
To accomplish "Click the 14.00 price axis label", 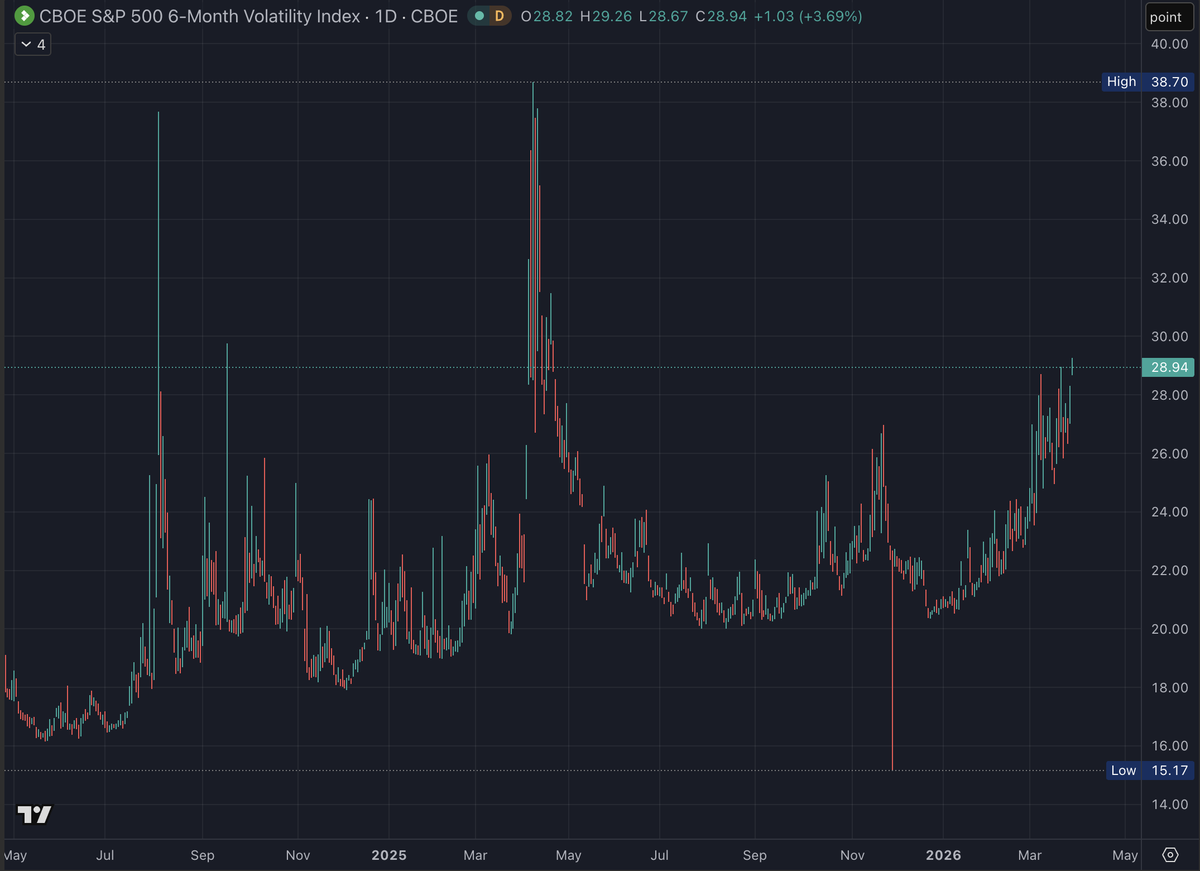I will pos(1169,805).
